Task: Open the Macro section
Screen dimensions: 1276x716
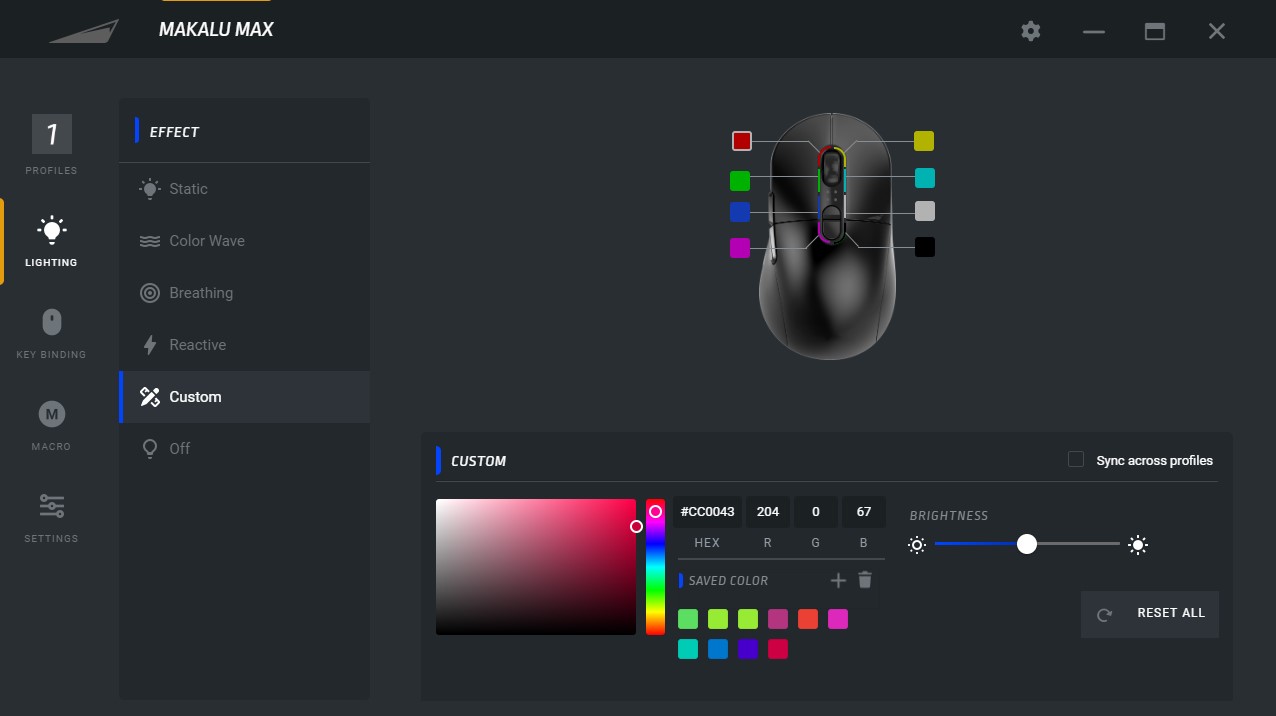Action: [x=51, y=425]
